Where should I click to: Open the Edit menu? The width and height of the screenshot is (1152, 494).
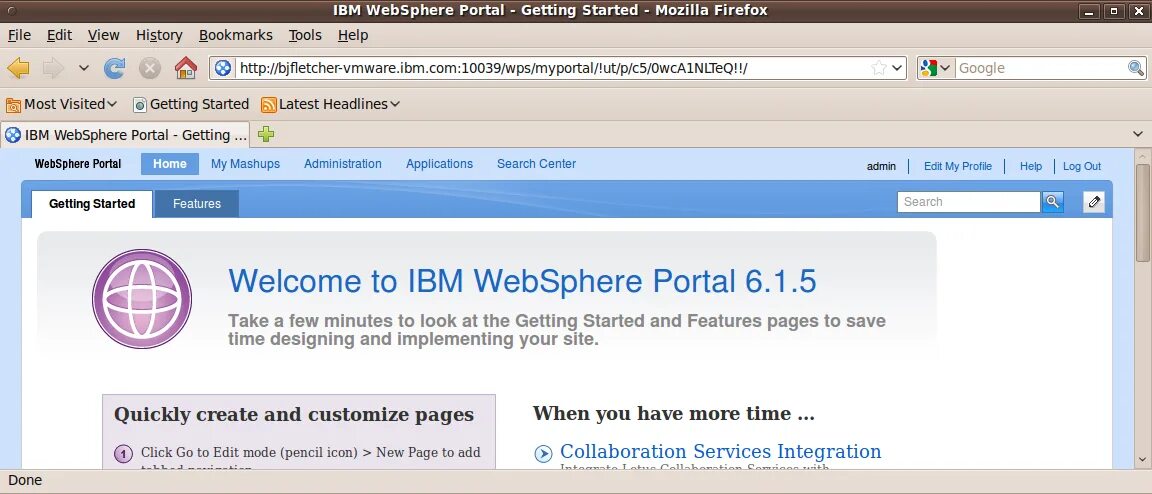click(60, 35)
